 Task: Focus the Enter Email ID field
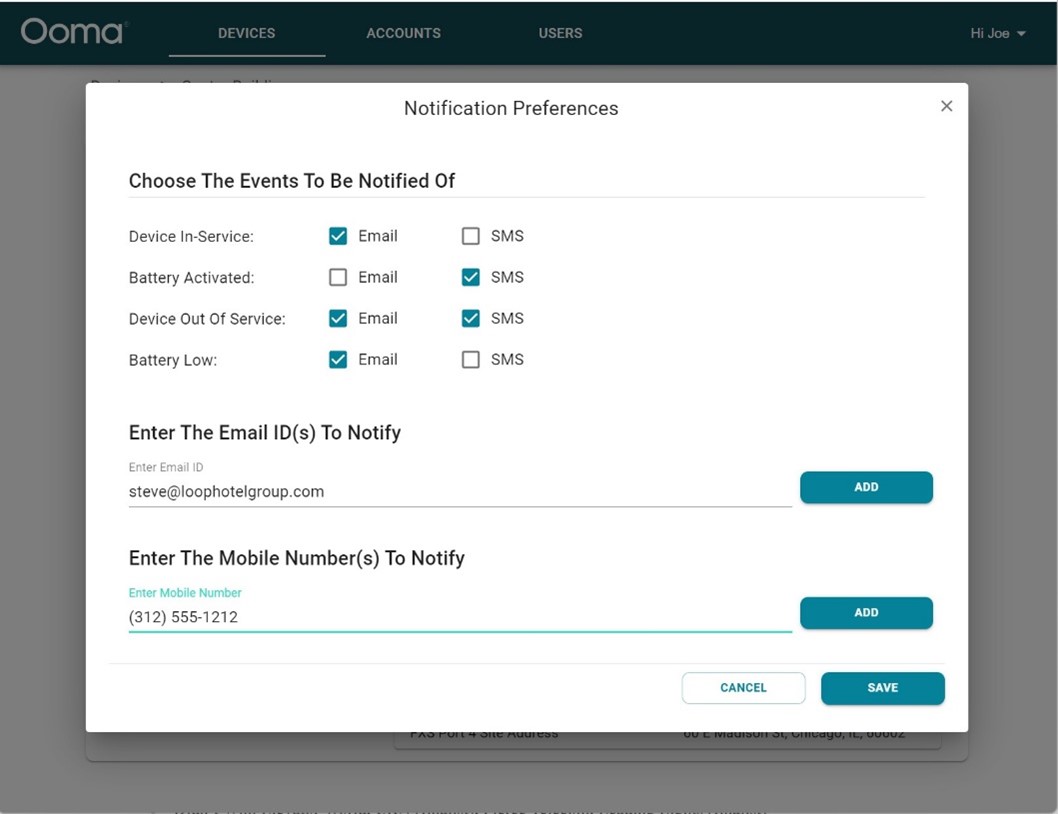(x=460, y=491)
